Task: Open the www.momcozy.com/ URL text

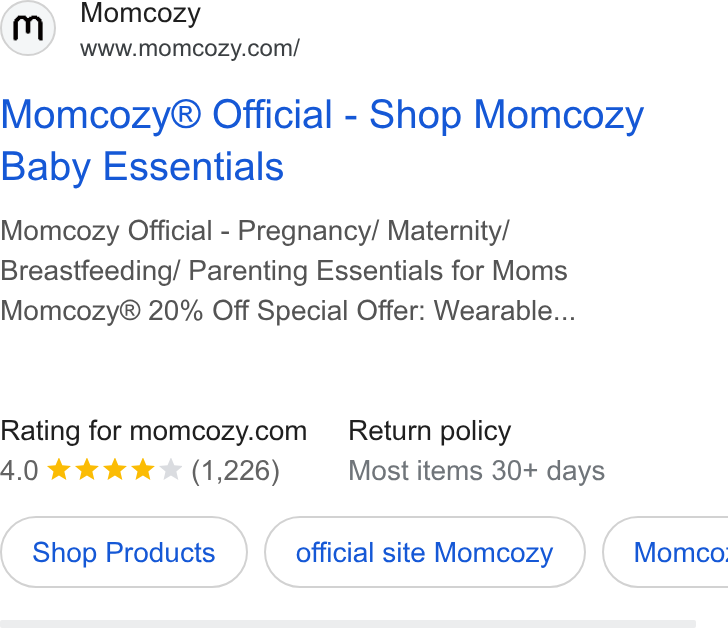Action: pos(190,49)
